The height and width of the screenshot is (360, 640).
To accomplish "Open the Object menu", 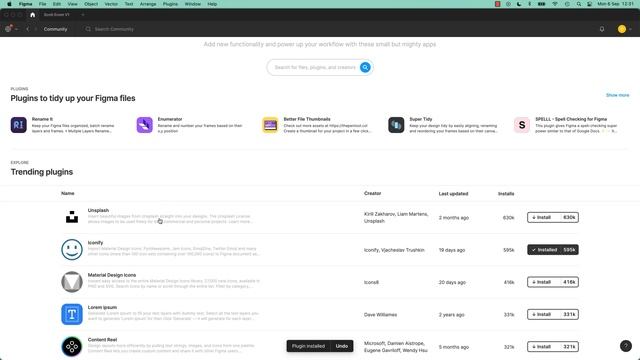I will (x=91, y=4).
